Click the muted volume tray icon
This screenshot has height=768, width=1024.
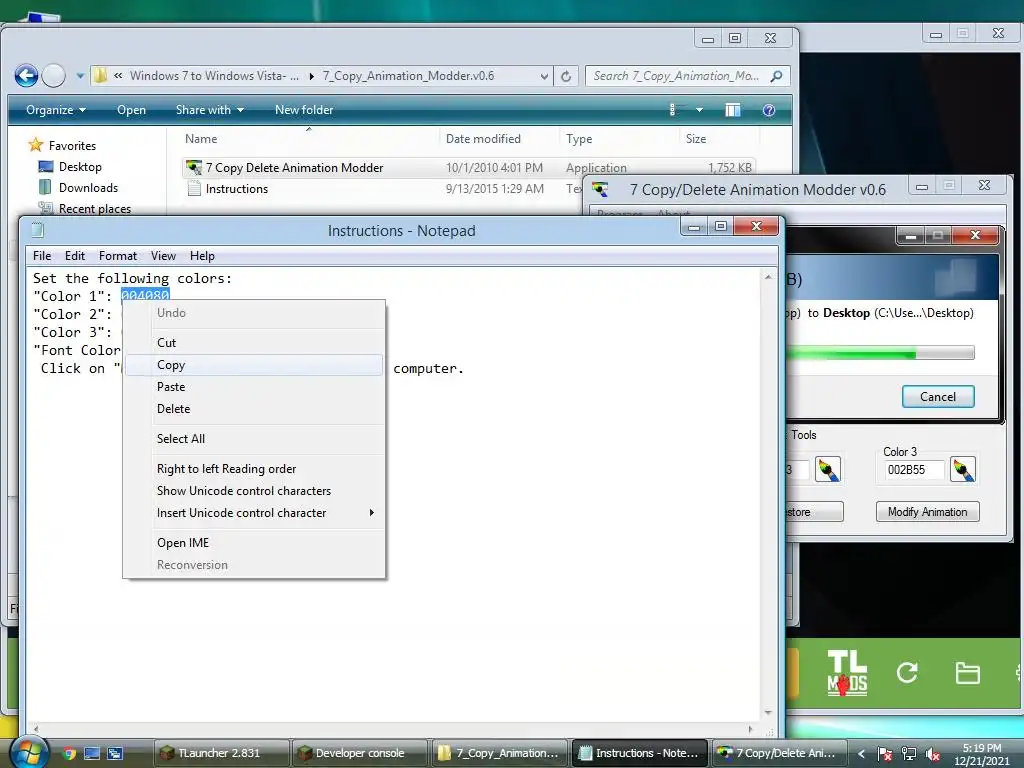tap(933, 754)
